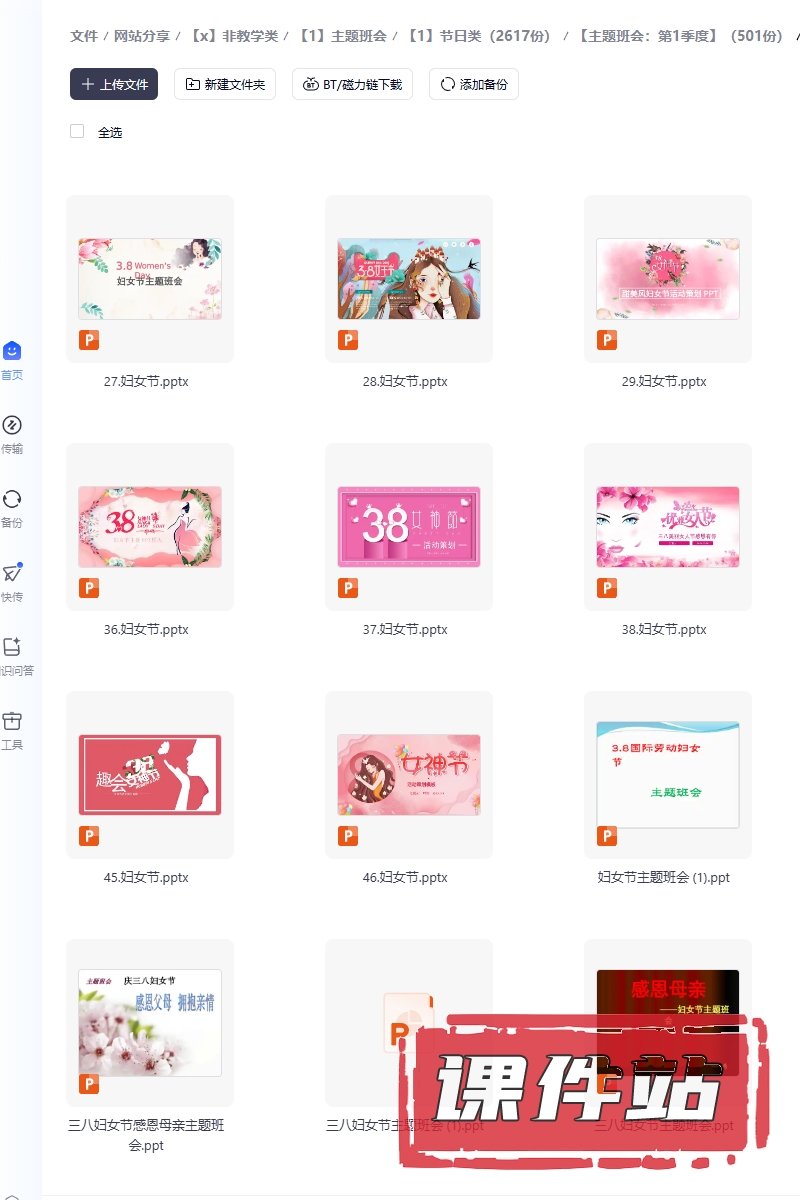The width and height of the screenshot is (800, 1200).
Task: Navigate to 网站分享 in the breadcrumb
Action: click(140, 36)
